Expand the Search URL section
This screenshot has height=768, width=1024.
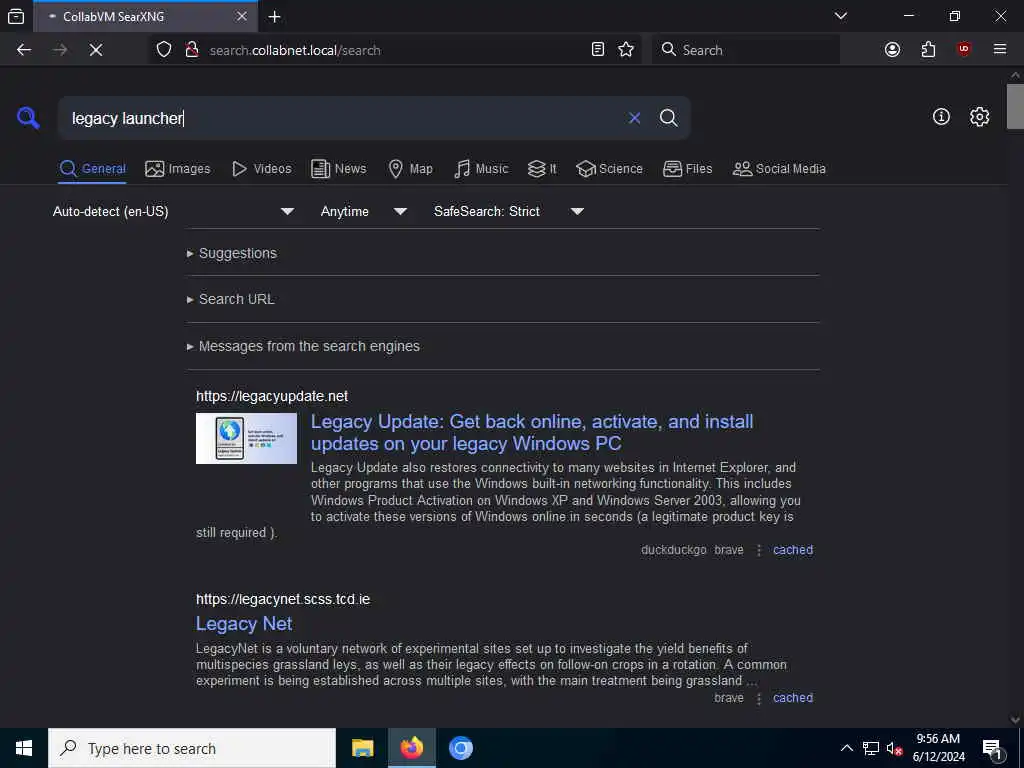231,299
